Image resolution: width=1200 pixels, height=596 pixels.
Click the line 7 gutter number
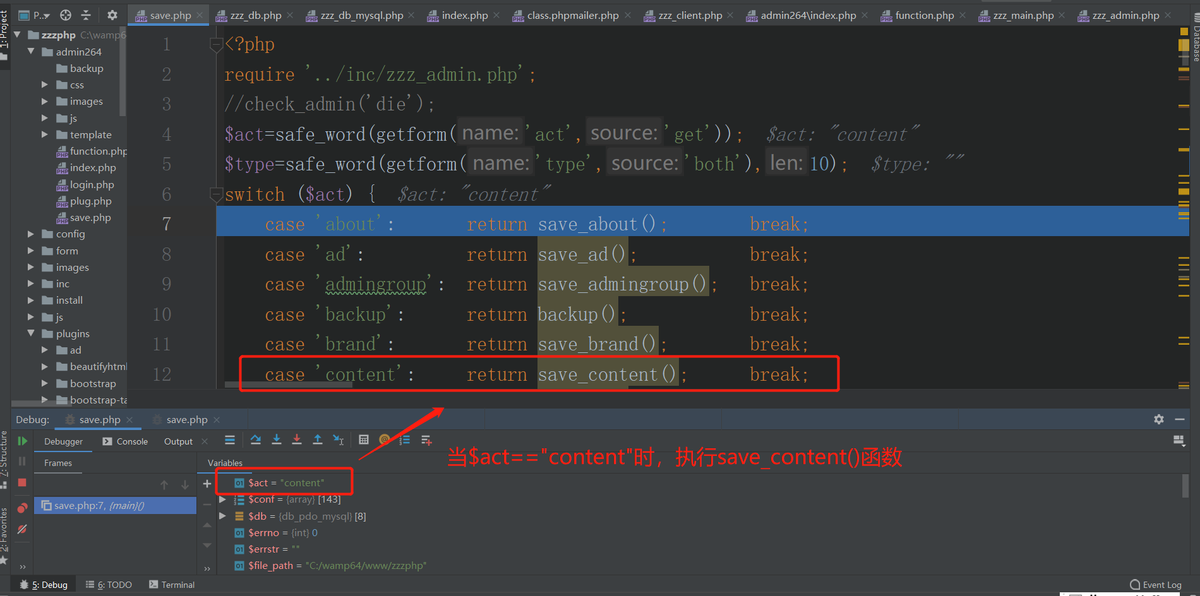166,223
